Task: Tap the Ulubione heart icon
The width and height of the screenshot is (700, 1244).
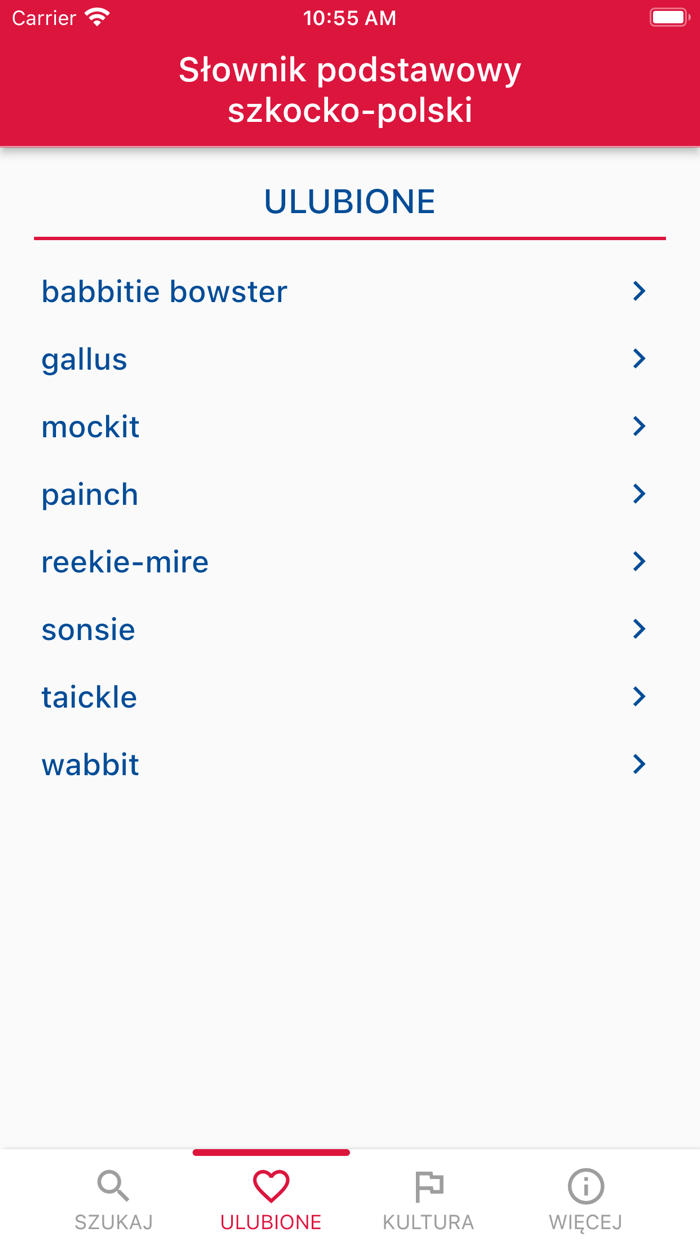Action: [x=270, y=1186]
